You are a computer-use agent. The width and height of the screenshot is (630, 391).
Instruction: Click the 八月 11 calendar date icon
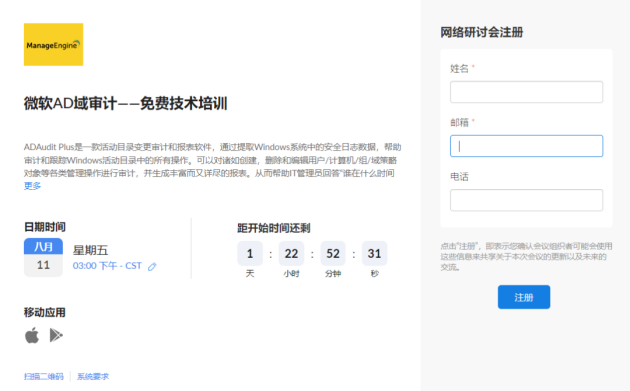click(x=43, y=257)
